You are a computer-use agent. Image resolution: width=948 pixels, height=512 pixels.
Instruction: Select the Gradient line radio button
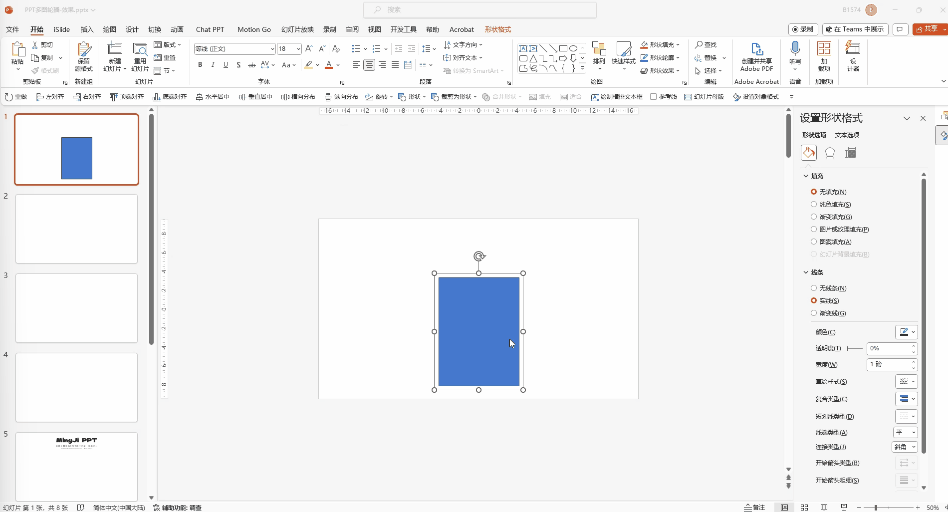[x=814, y=313]
